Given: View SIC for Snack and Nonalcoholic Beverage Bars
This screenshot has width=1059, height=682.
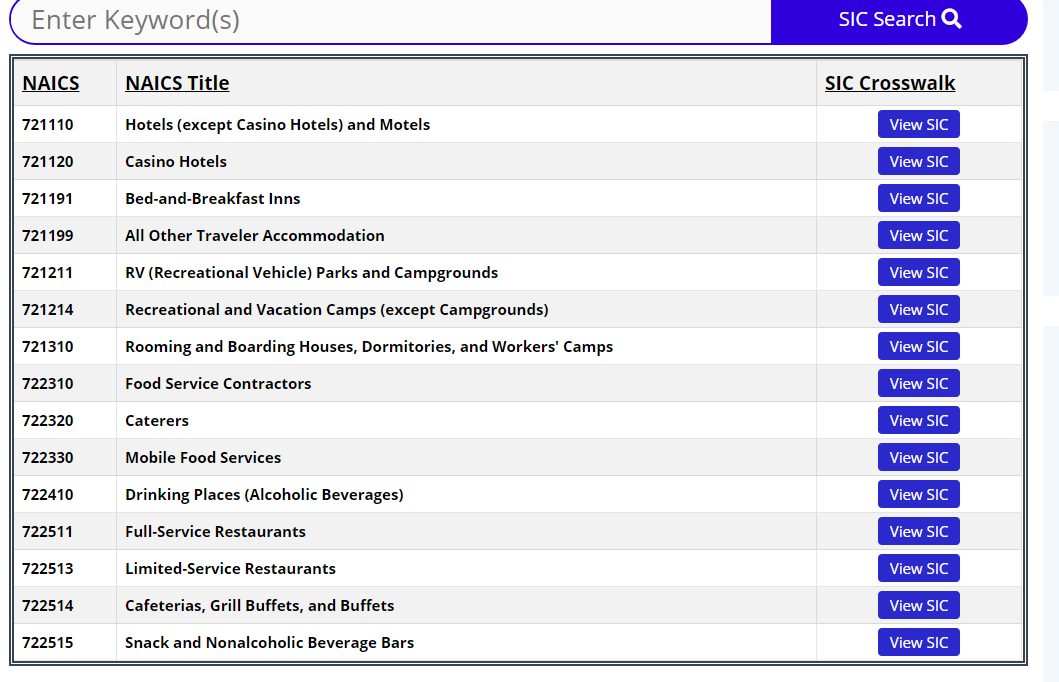Looking at the screenshot, I should click(919, 642).
